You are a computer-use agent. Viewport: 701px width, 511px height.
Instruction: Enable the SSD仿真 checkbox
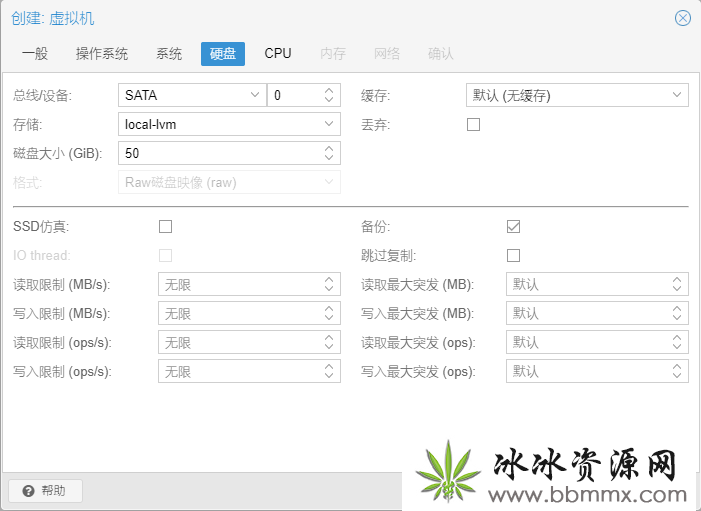point(165,227)
